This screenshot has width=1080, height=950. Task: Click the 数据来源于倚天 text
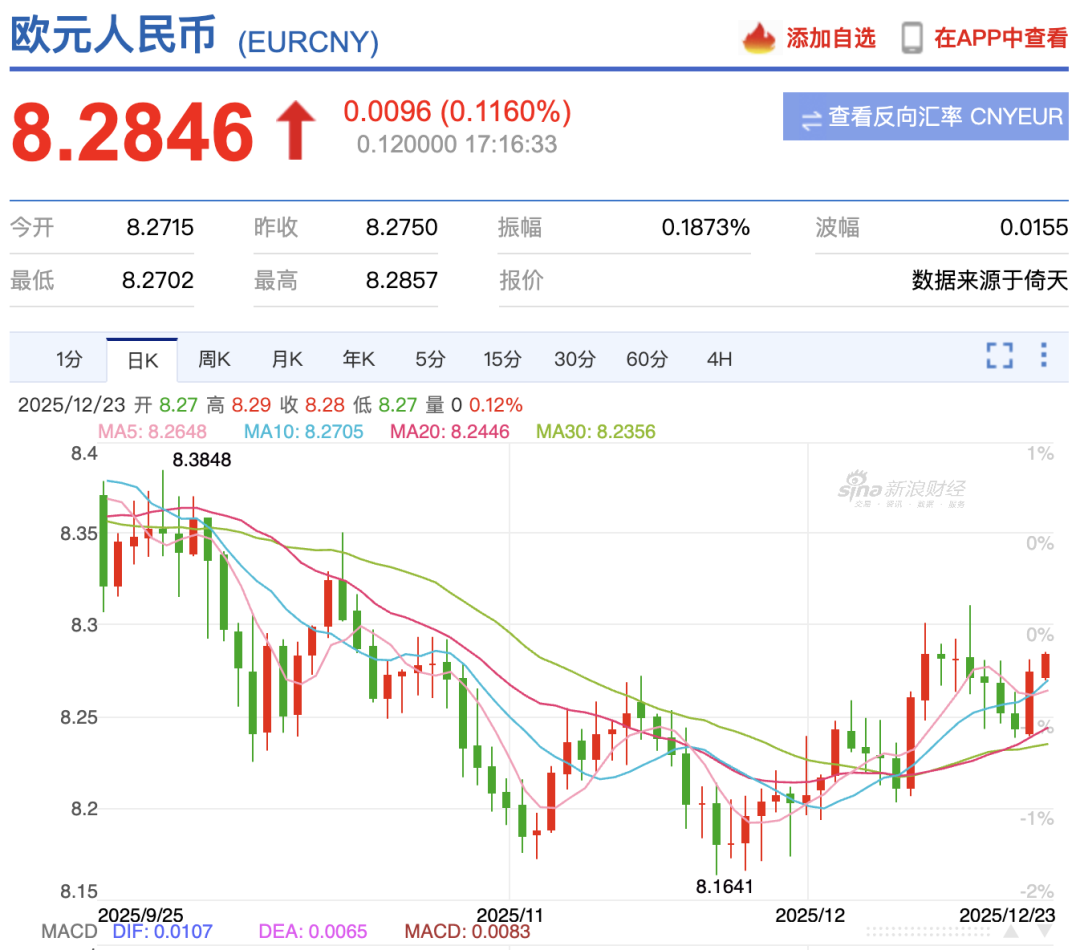tap(990, 280)
